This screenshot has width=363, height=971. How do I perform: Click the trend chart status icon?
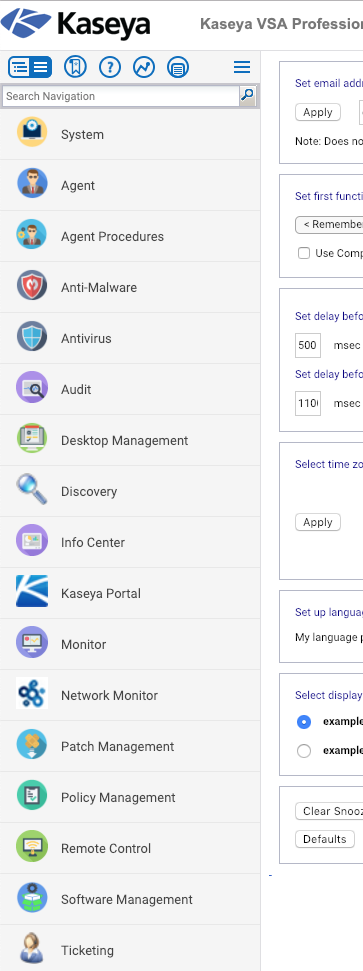[x=144, y=67]
